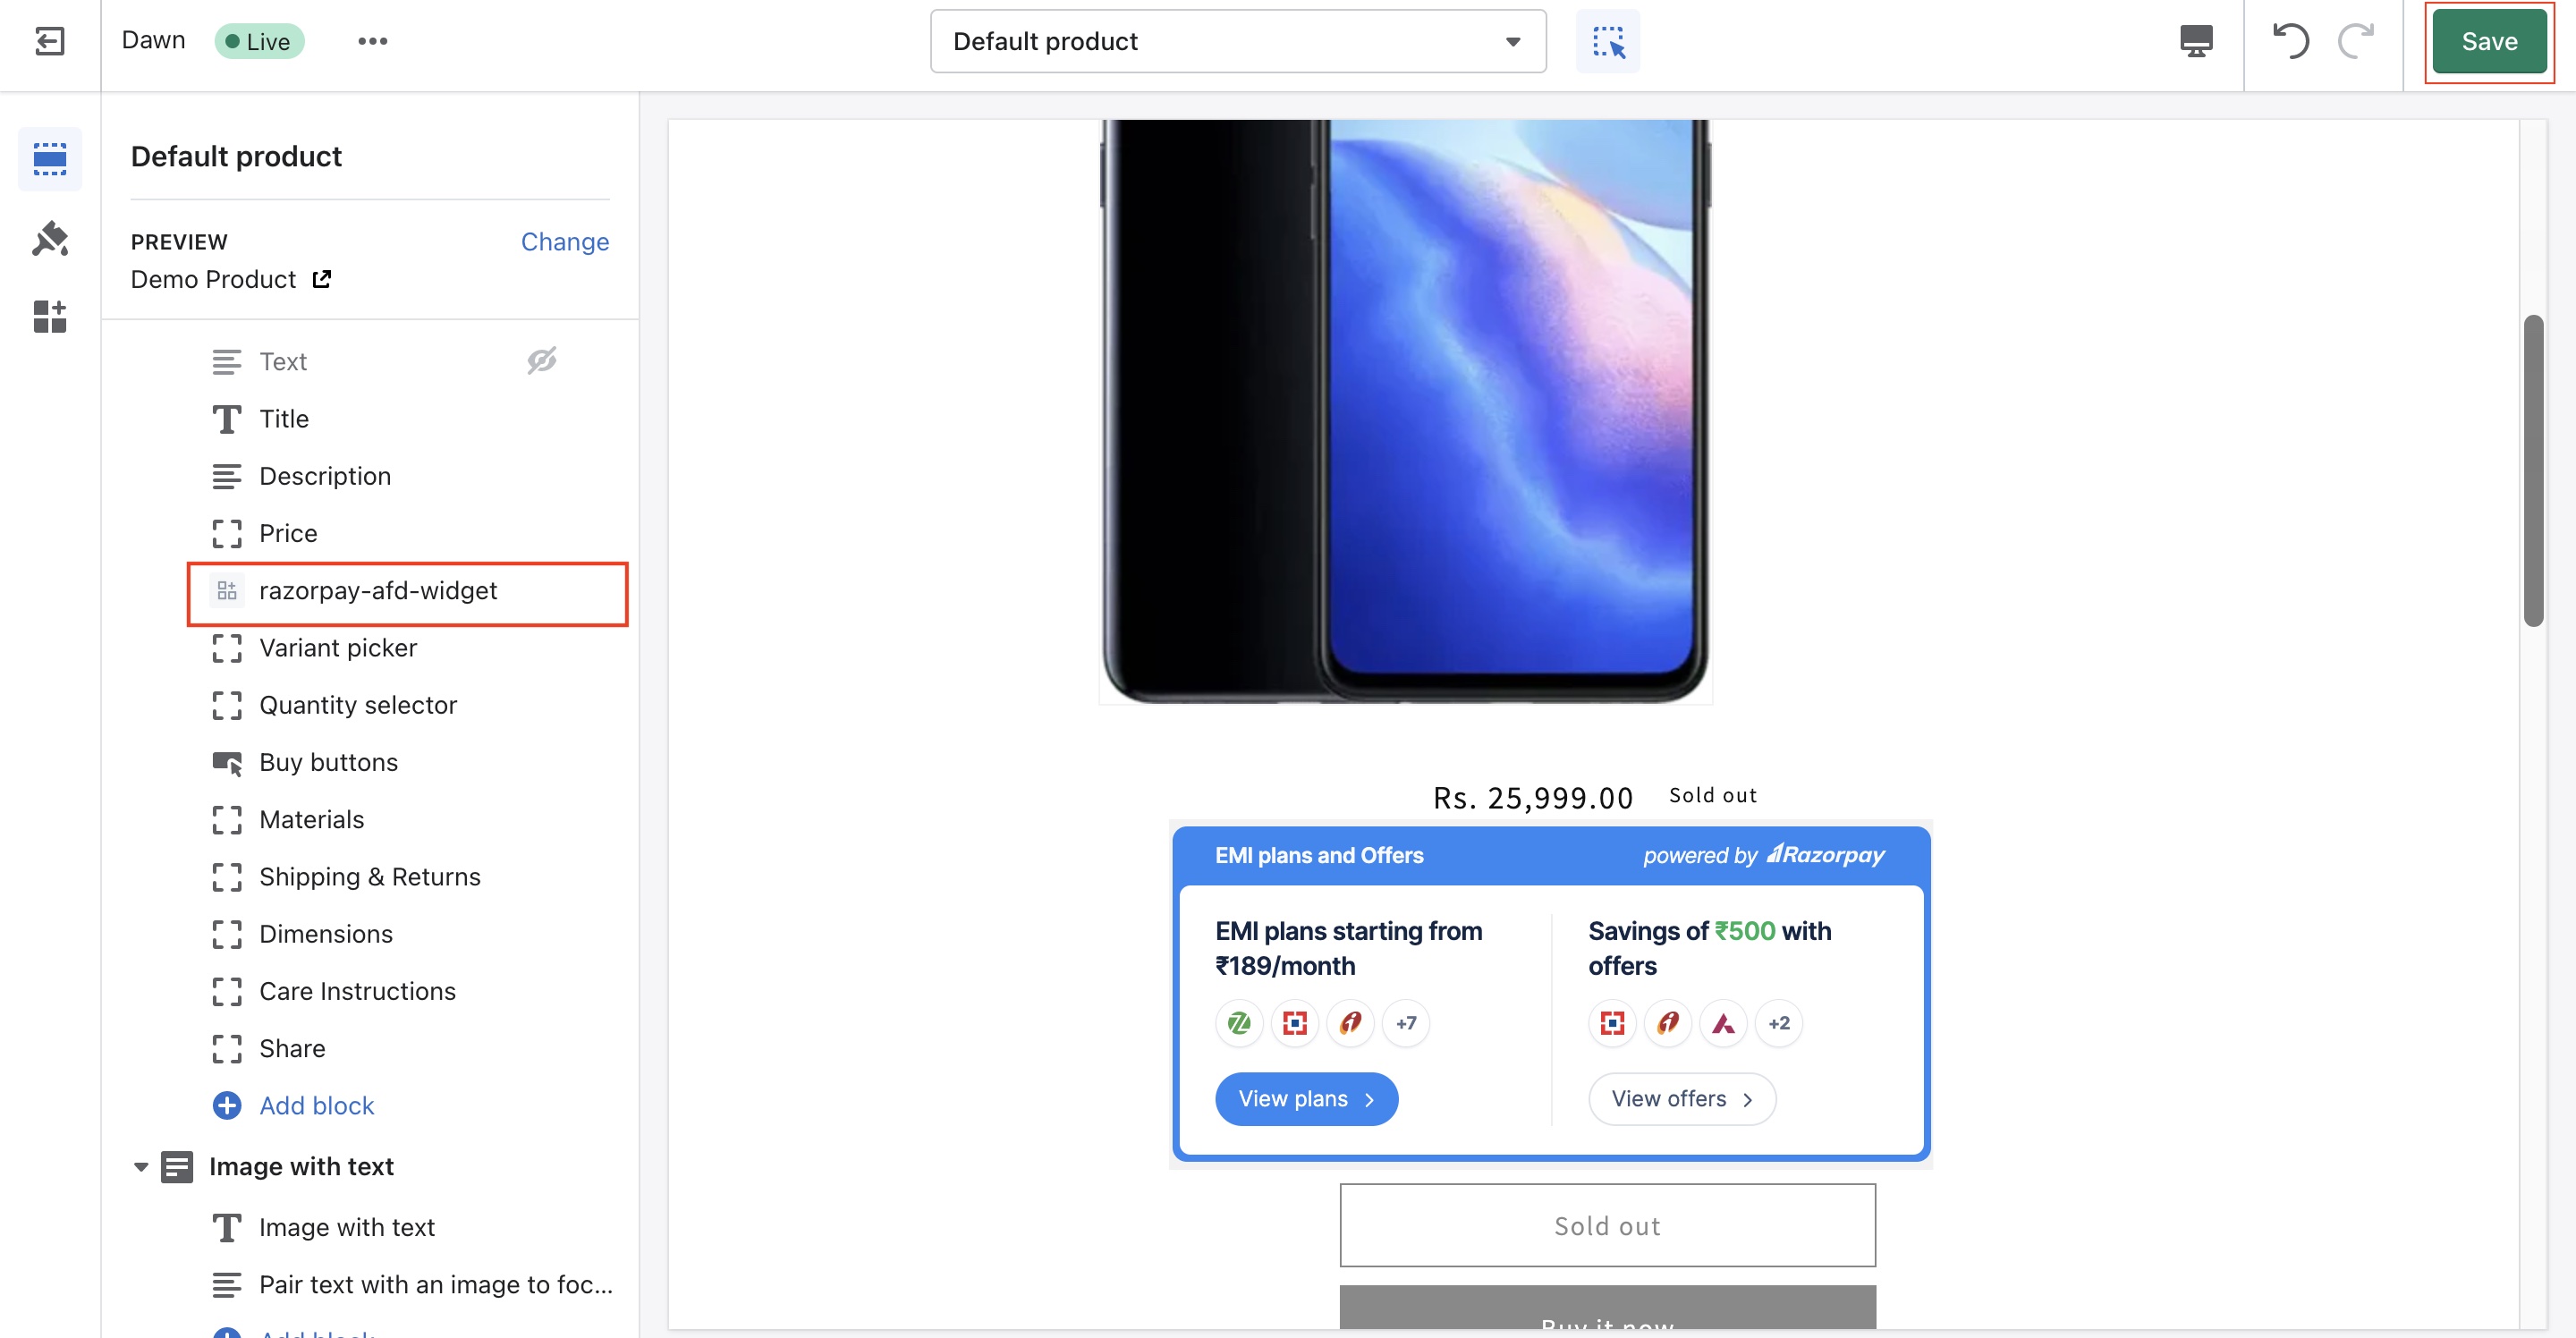Viewport: 2576px width, 1338px height.
Task: Click the more options ellipsis icon
Action: (x=371, y=39)
